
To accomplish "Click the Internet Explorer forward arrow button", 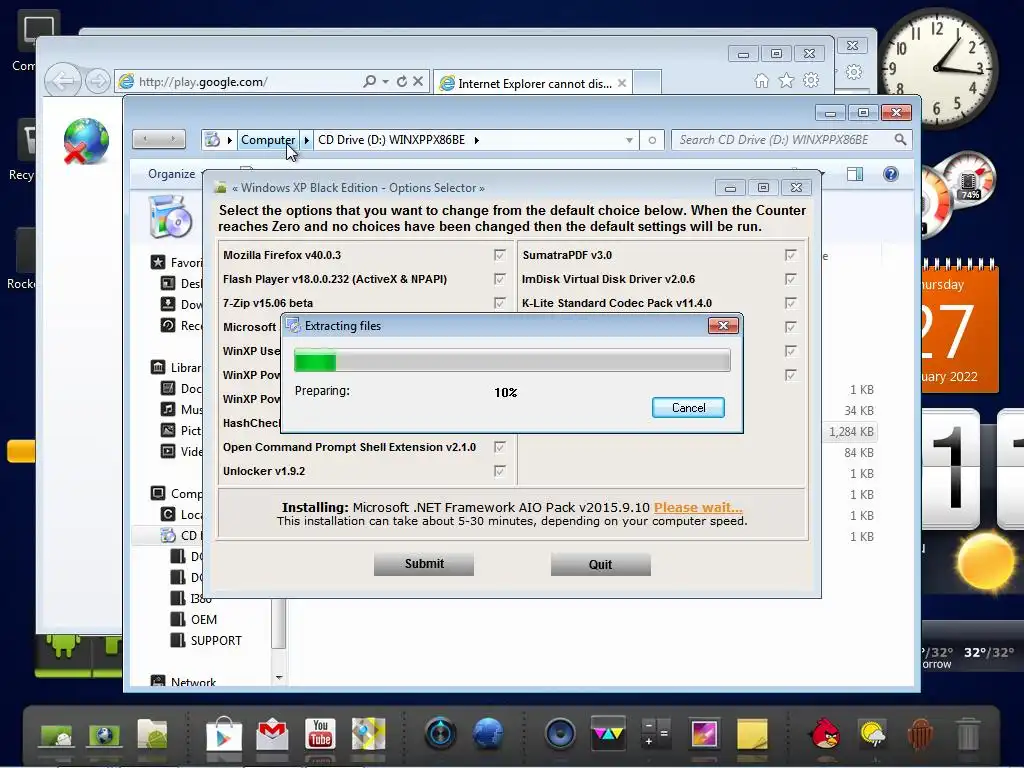I will click(x=97, y=81).
